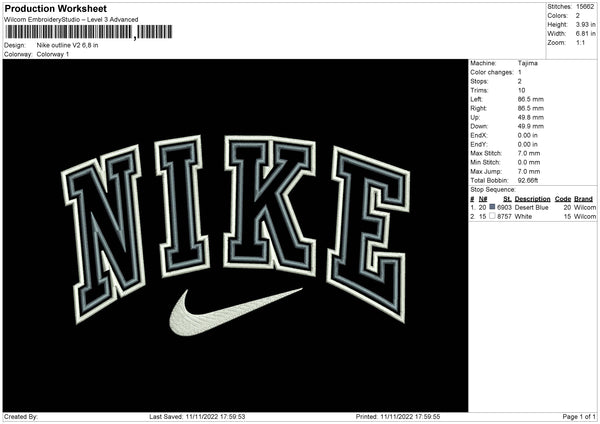Select the Production Worksheet title

tap(56, 8)
